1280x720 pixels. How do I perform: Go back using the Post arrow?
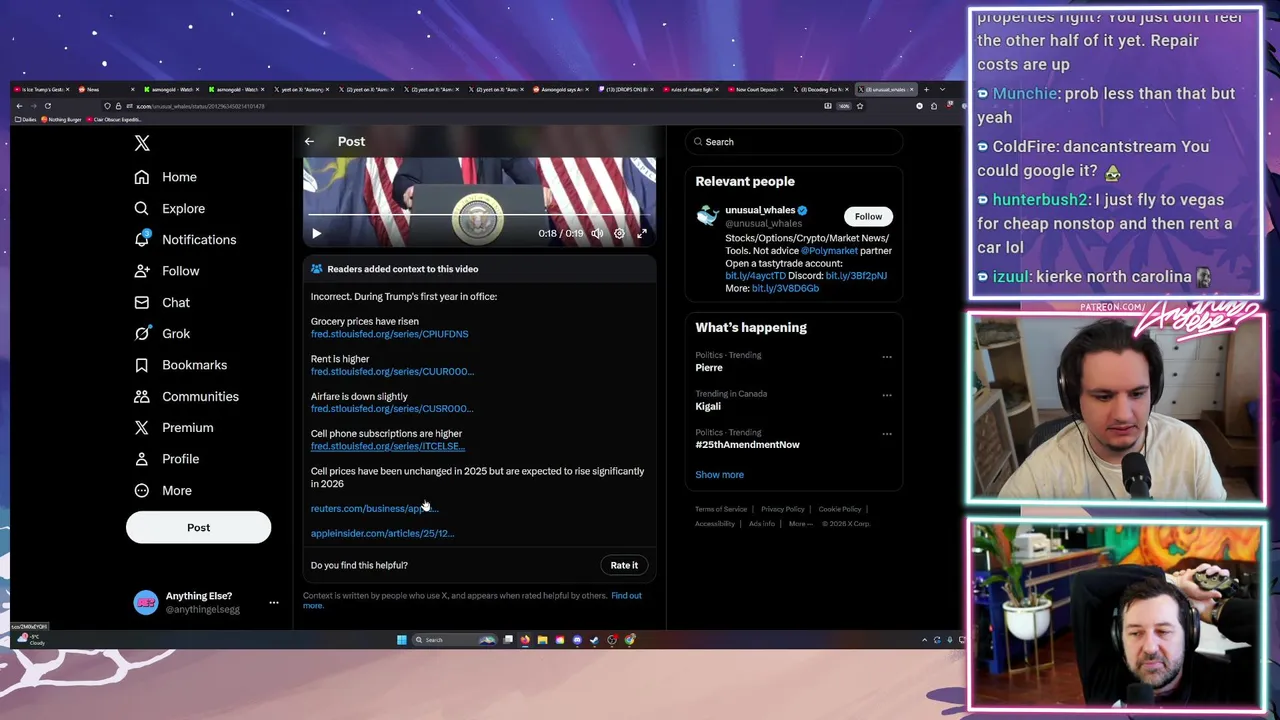pos(309,141)
